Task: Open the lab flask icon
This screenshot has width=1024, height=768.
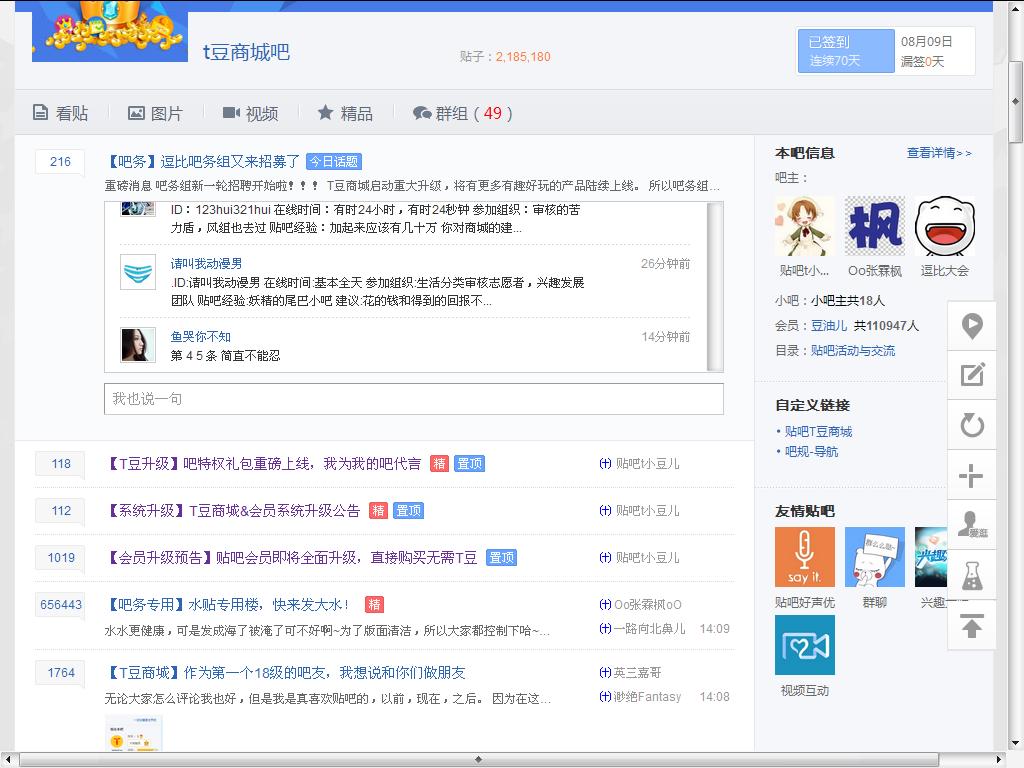Action: (971, 575)
